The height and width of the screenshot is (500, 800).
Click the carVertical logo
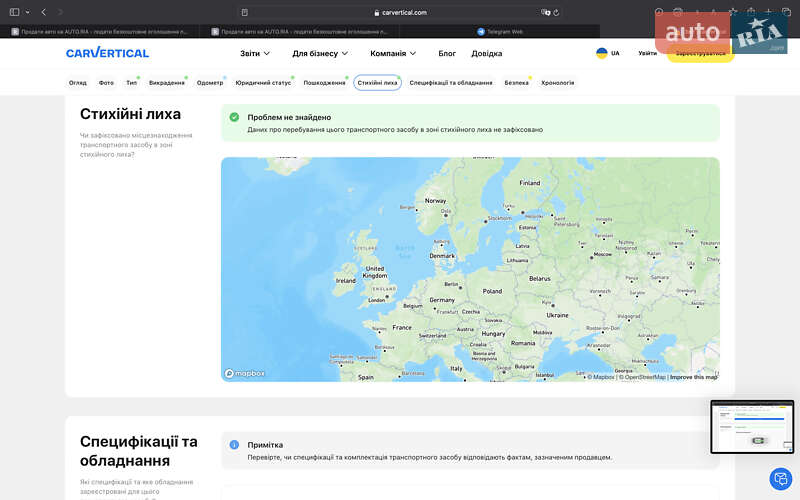pyautogui.click(x=107, y=53)
